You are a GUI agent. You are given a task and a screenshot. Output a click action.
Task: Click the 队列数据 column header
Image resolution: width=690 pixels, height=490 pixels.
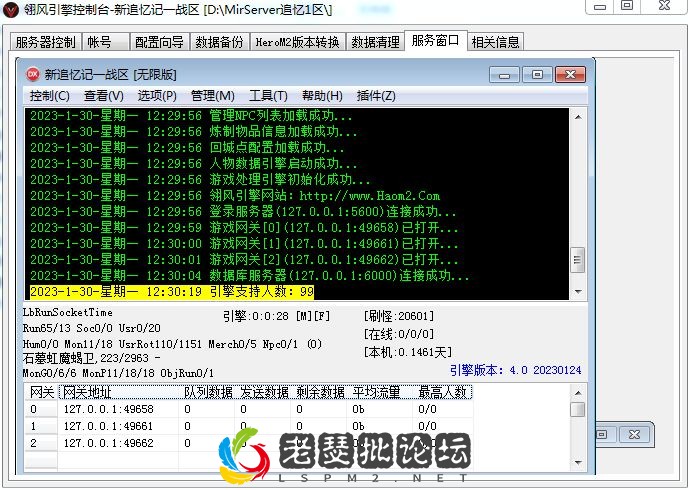pyautogui.click(x=208, y=392)
